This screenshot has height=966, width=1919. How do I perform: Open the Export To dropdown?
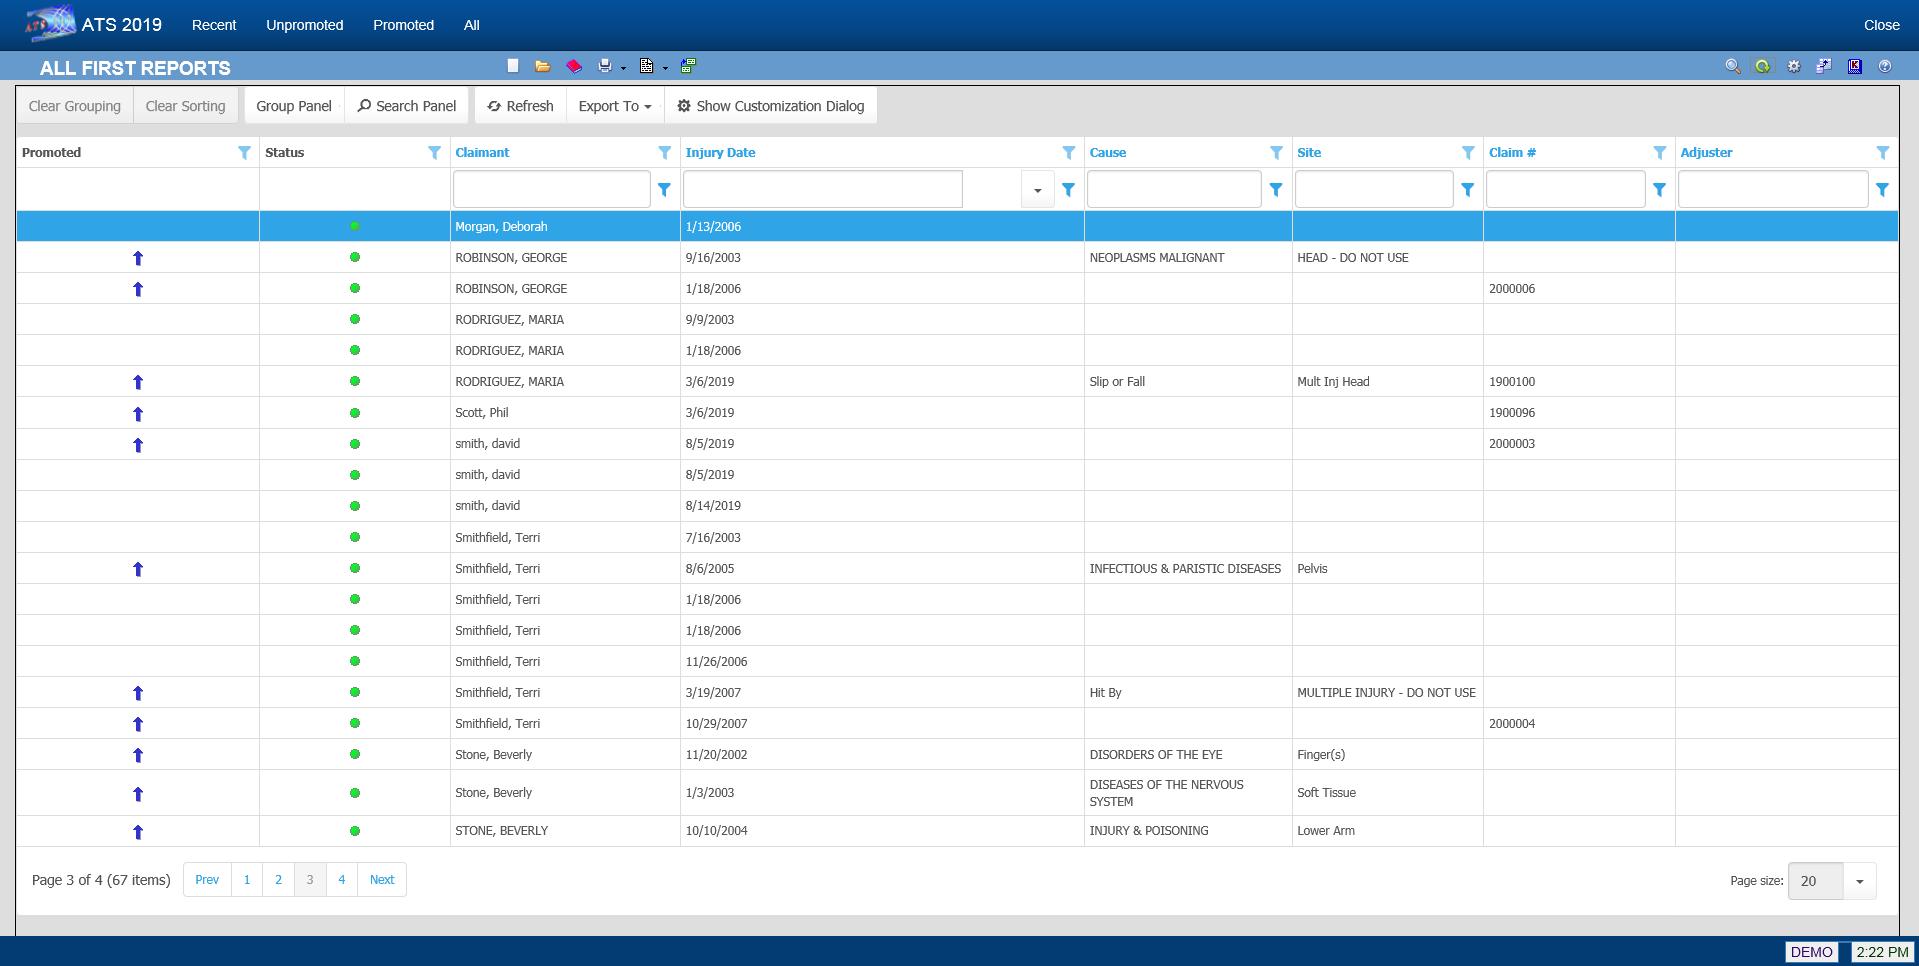(614, 106)
